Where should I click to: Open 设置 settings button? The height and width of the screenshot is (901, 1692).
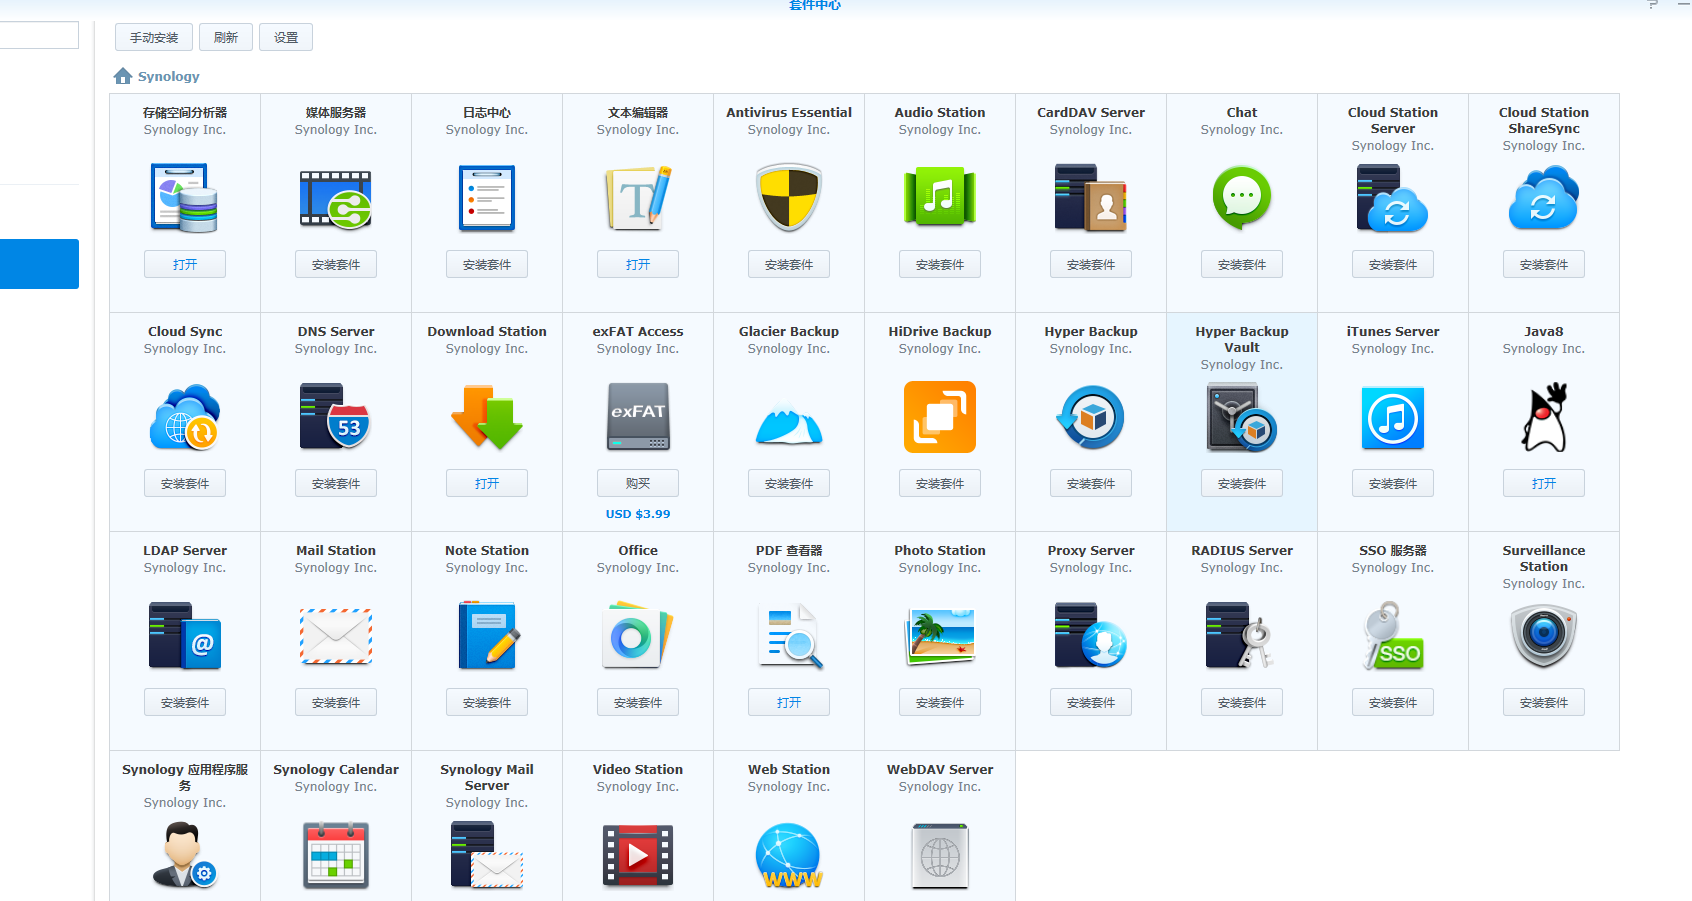(x=286, y=38)
